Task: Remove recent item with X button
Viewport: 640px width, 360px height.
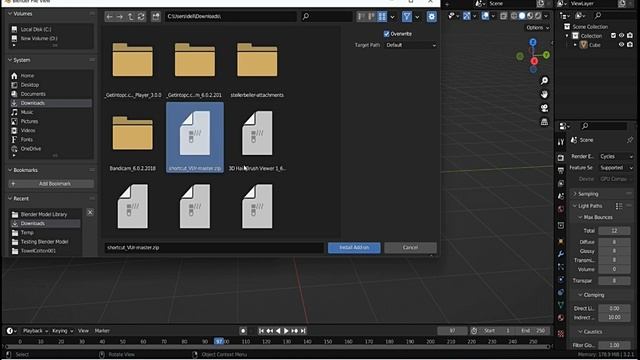Action: 90,212
